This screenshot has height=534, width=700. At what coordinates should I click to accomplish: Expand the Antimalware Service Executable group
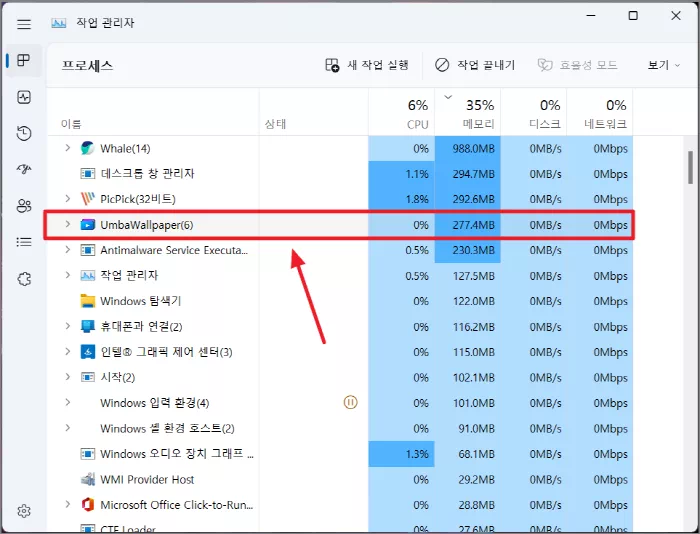pos(67,250)
